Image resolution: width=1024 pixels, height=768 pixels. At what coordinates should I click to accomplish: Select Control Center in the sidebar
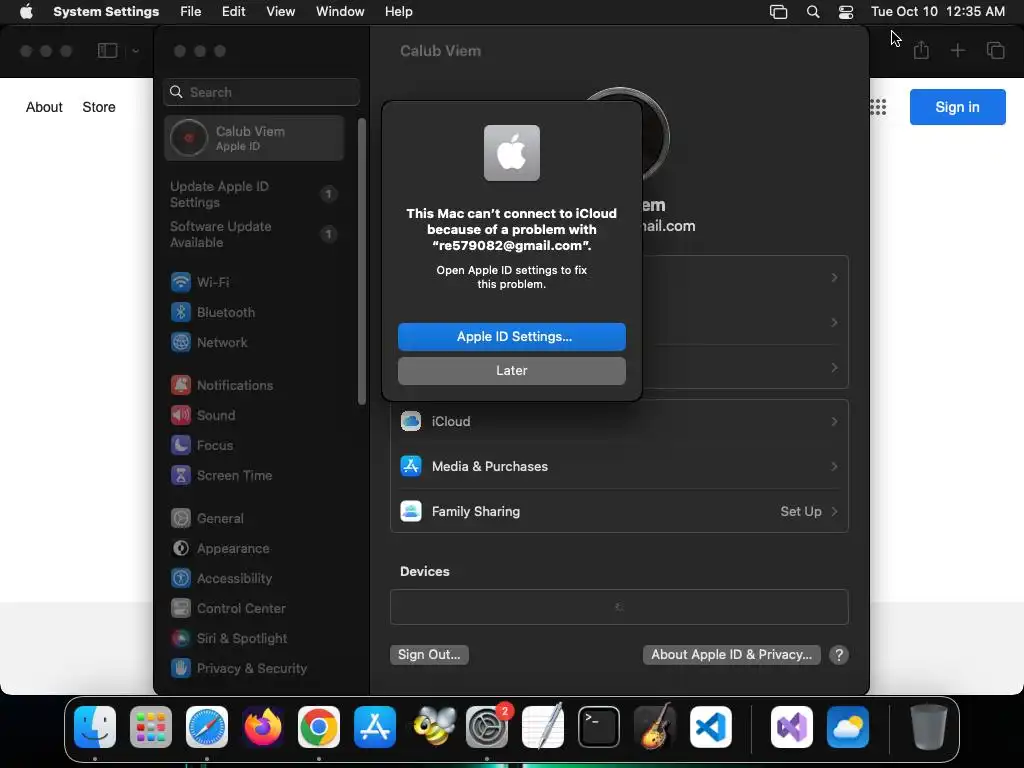tap(253, 609)
